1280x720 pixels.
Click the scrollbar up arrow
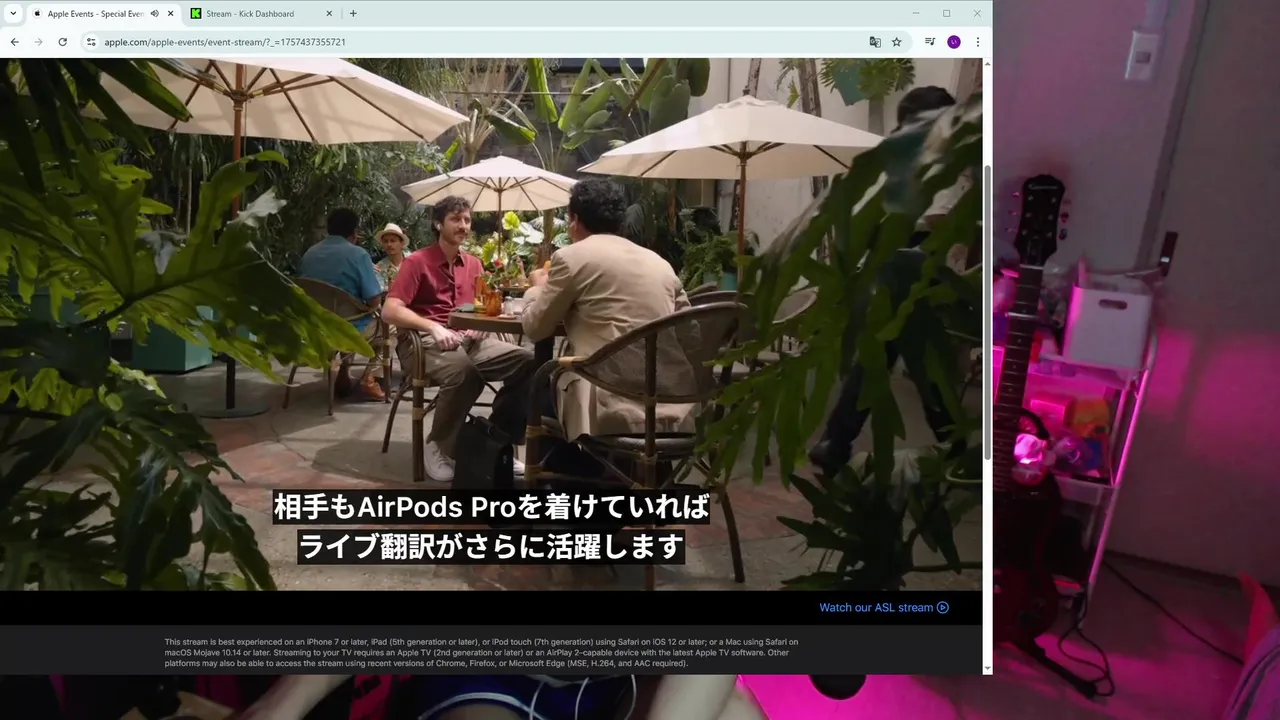(988, 64)
